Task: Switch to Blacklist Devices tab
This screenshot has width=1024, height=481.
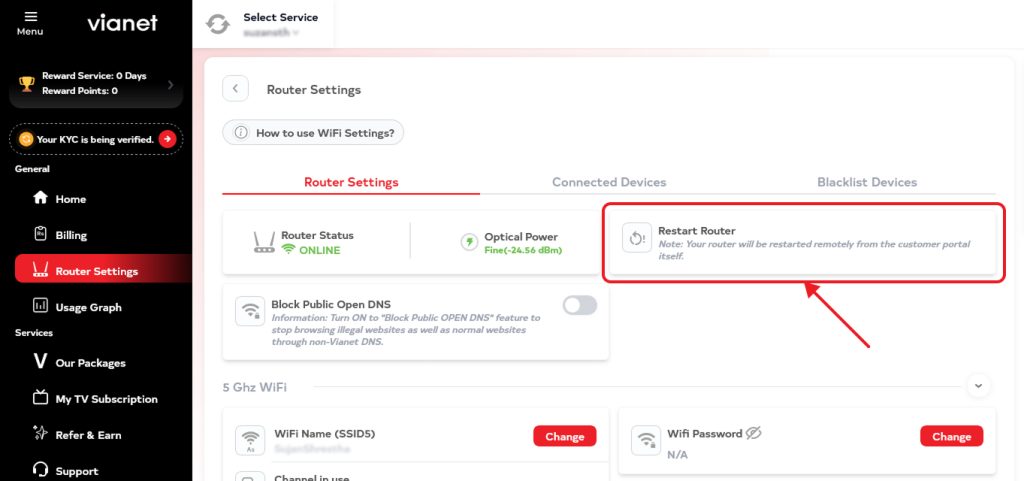Action: (x=867, y=182)
